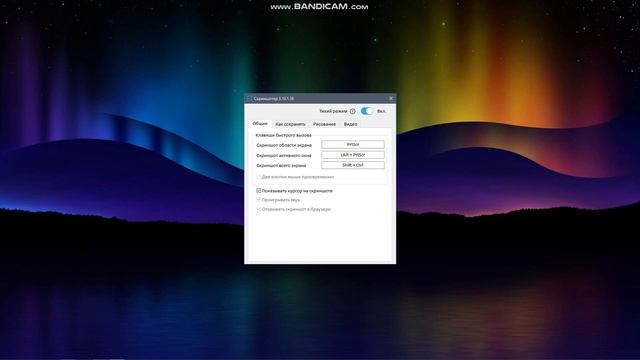Click the help icon beside Тихий режим
The height and width of the screenshot is (360, 640).
tap(353, 111)
